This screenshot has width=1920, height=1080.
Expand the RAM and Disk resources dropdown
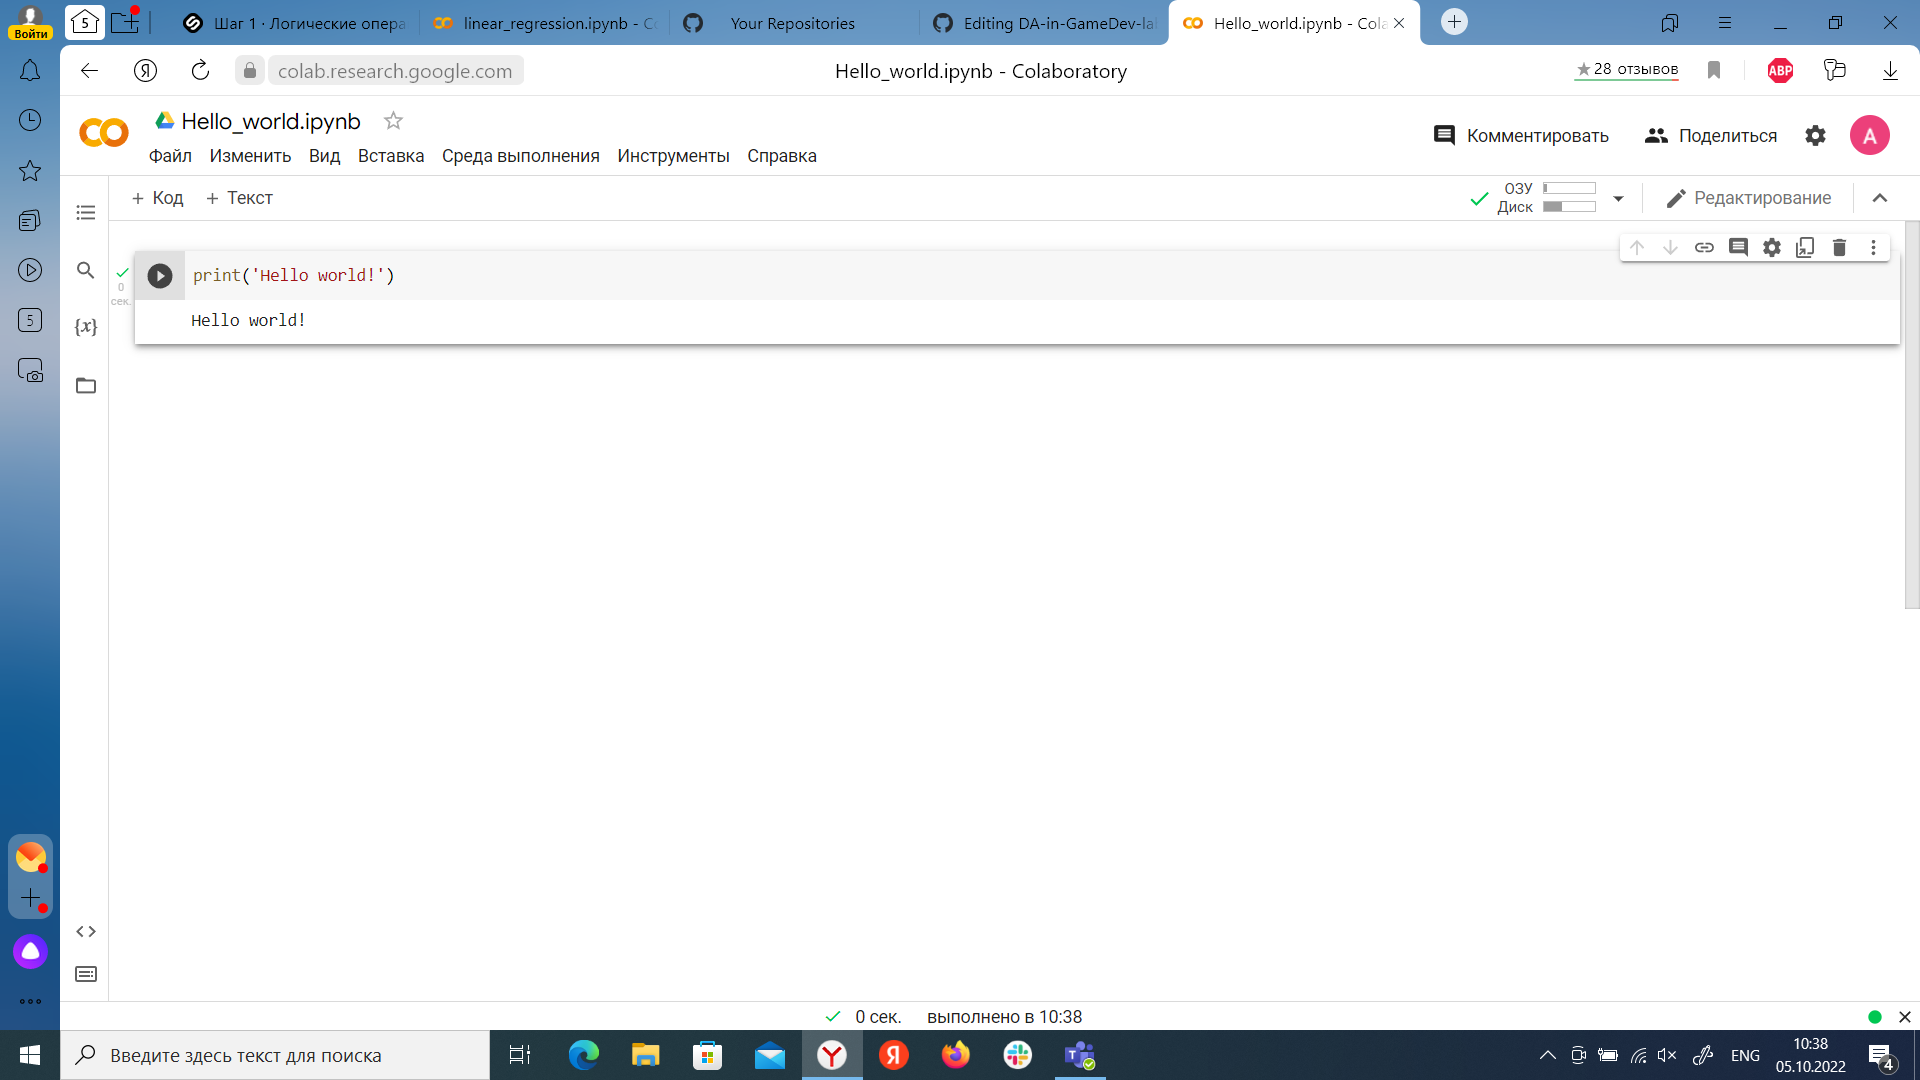pos(1618,198)
